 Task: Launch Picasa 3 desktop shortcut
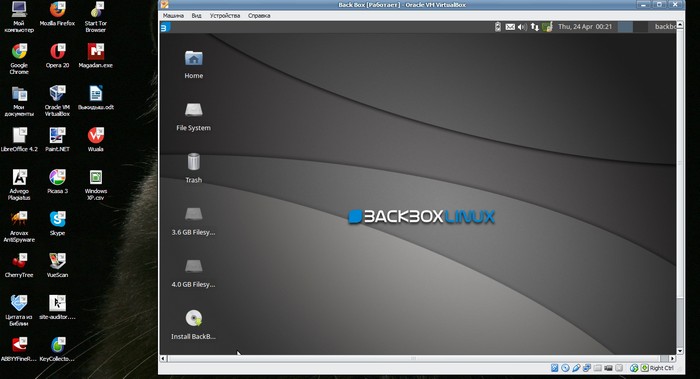[57, 181]
